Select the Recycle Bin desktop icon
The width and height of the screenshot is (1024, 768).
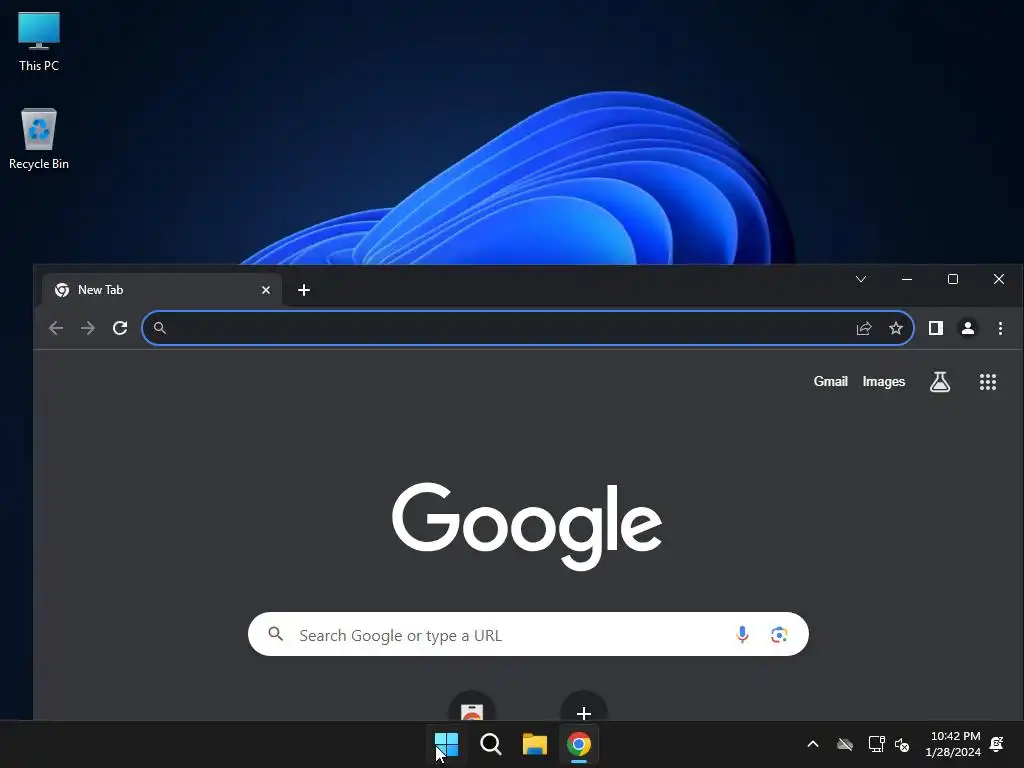point(39,139)
